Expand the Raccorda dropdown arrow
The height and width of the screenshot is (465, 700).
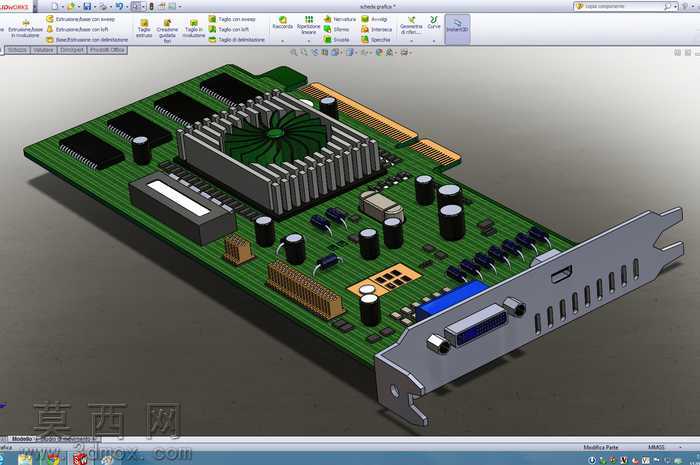pyautogui.click(x=283, y=41)
